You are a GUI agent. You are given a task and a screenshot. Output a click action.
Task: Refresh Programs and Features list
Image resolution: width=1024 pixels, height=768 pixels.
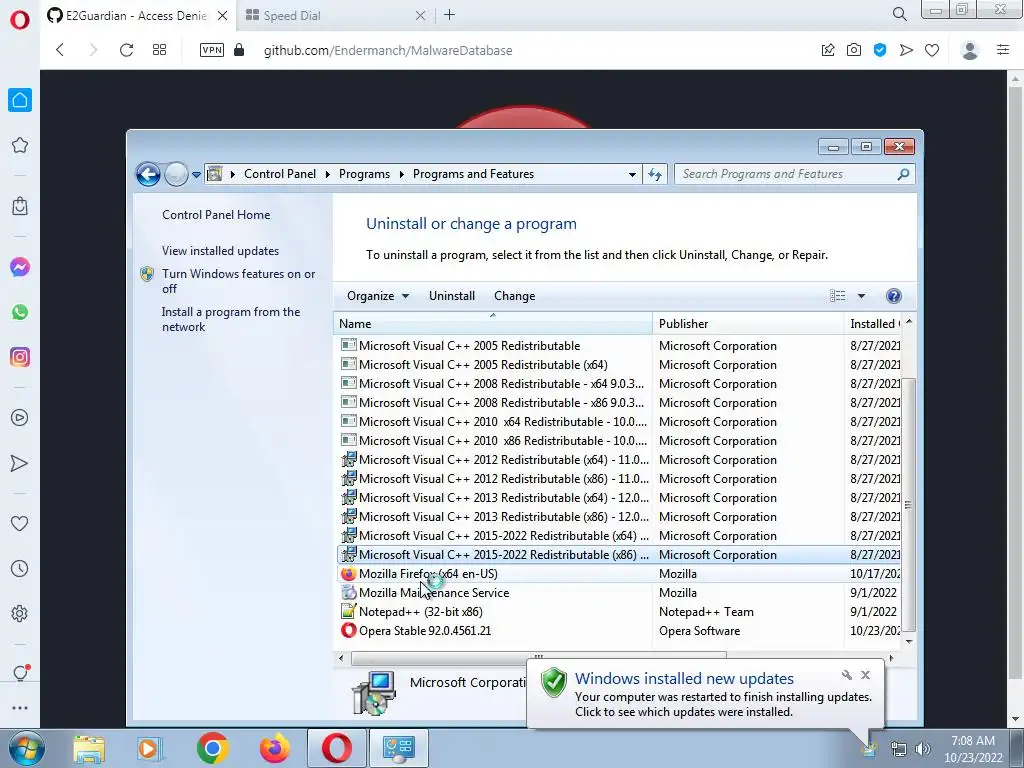click(654, 174)
